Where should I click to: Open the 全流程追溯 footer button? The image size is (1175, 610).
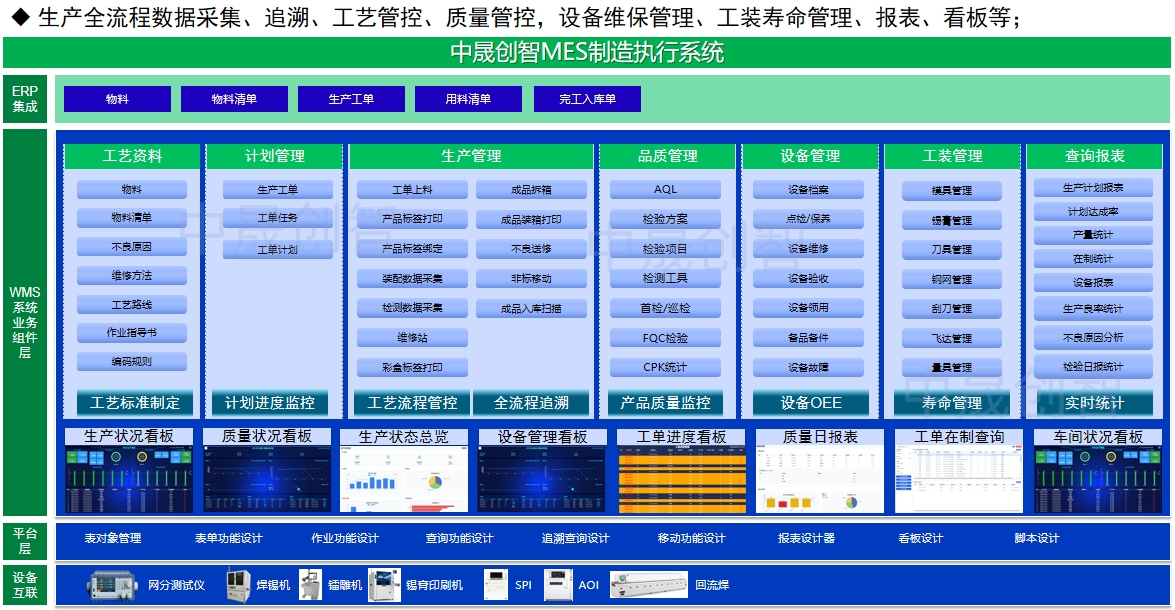pos(531,403)
